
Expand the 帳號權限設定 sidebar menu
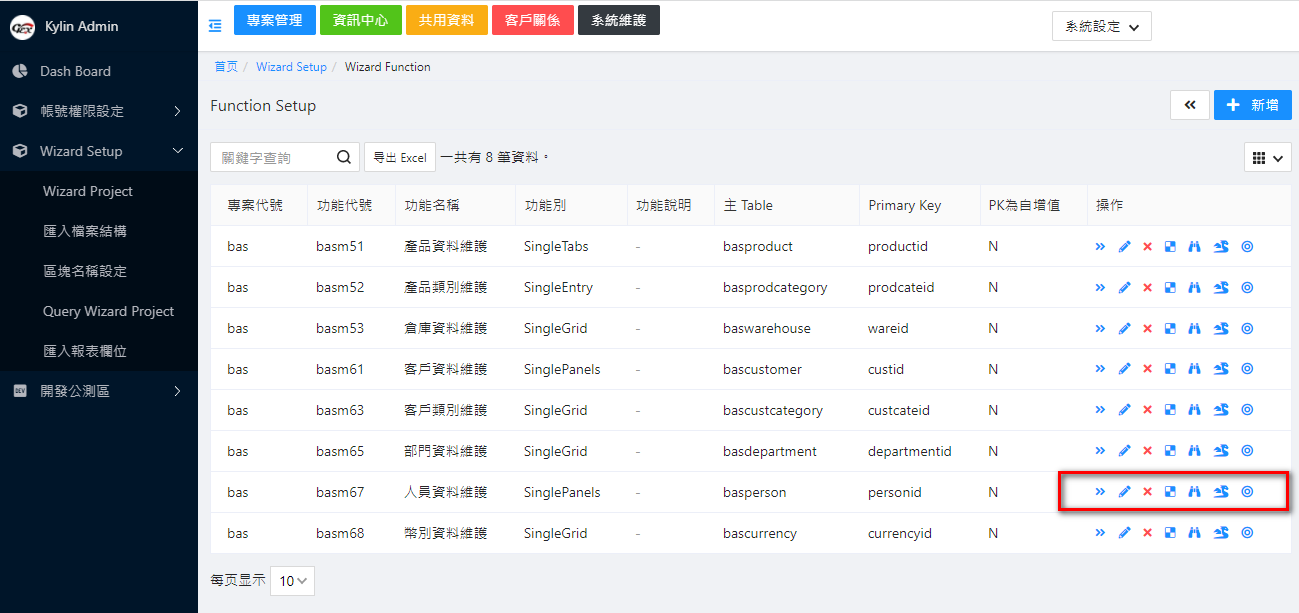pyautogui.click(x=98, y=111)
